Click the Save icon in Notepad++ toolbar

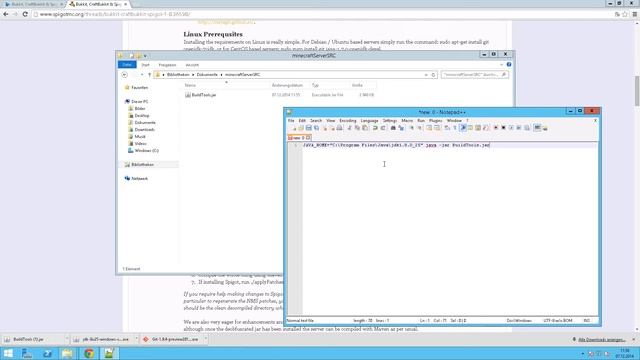(x=309, y=128)
